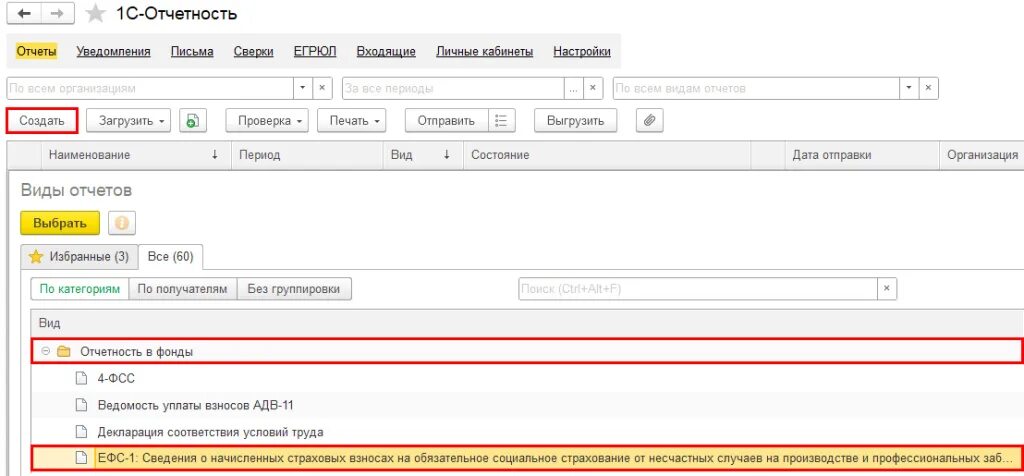Sort by the Вид column header
1024x476 pixels.
click(x=423, y=155)
